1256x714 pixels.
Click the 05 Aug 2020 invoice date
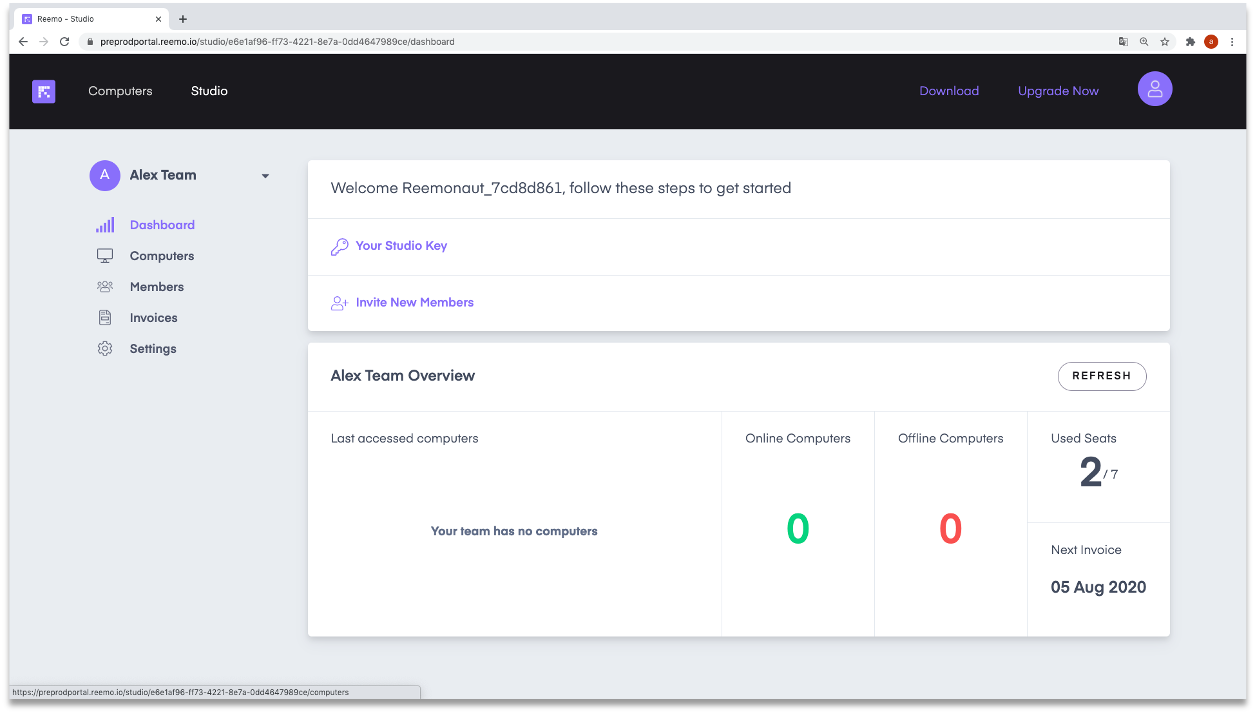click(x=1098, y=587)
